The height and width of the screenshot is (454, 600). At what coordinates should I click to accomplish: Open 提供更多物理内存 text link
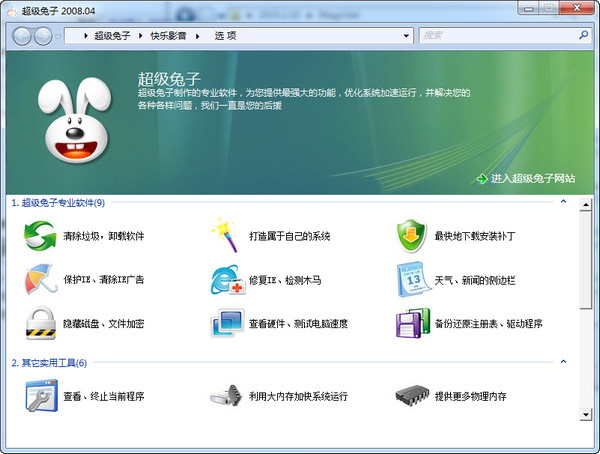pos(470,396)
